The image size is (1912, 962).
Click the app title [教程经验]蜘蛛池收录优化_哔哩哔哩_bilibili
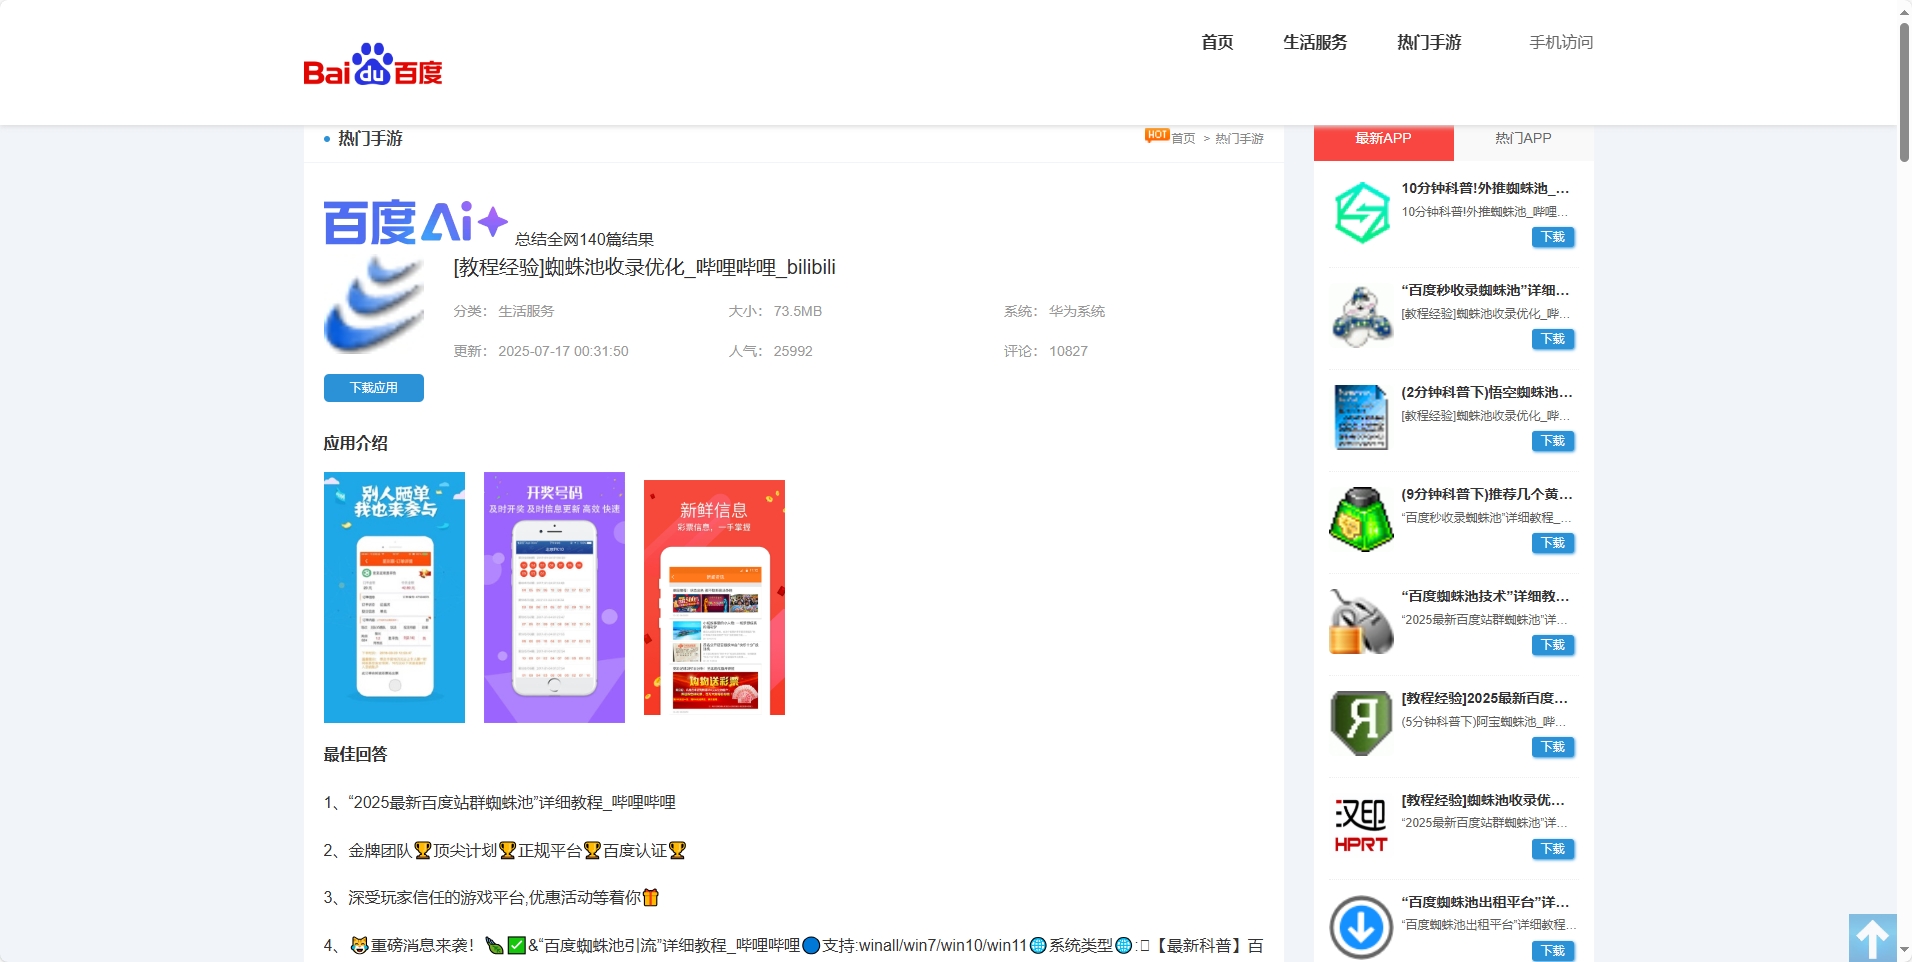(x=644, y=268)
